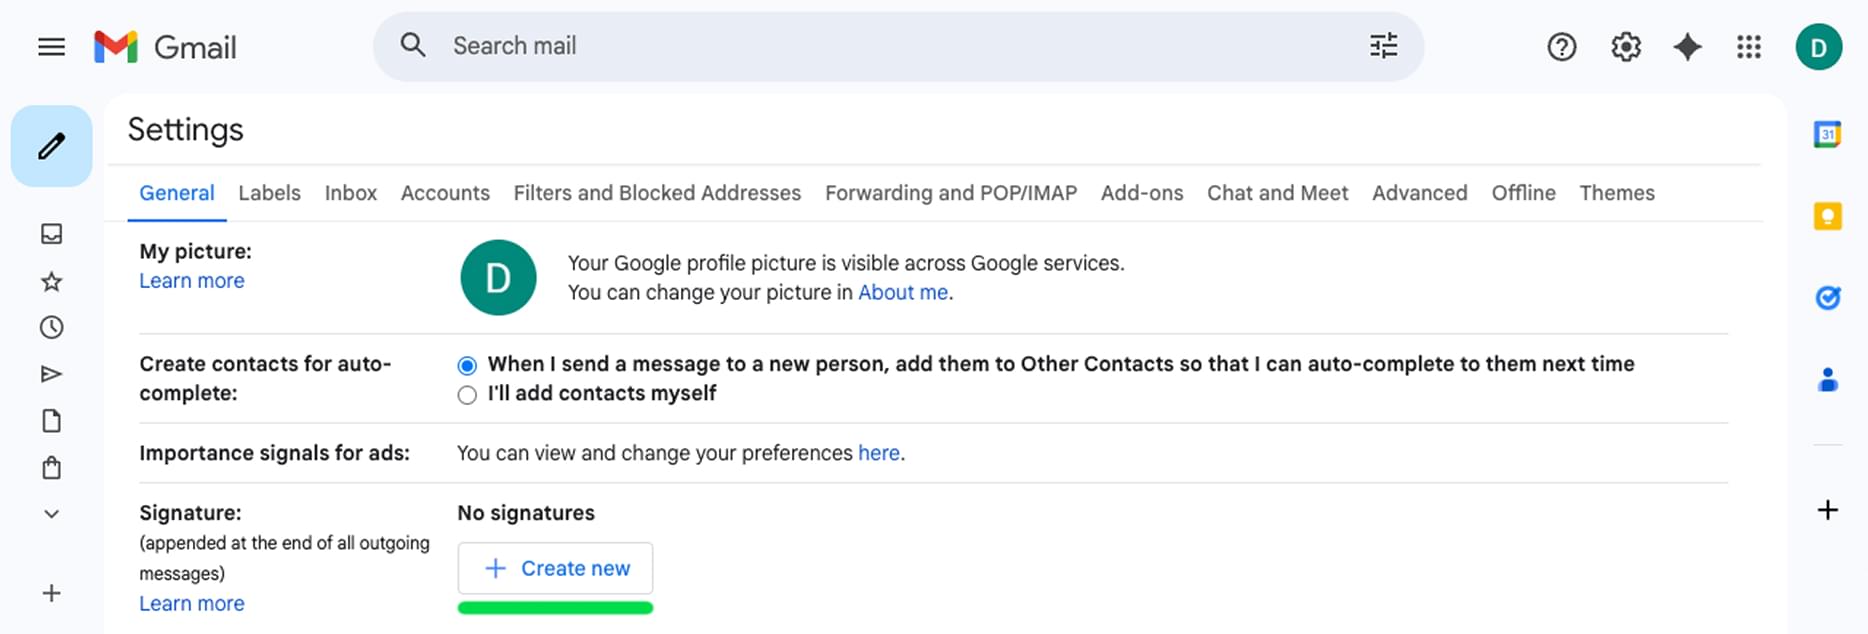Switch to the Labels tab

click(x=269, y=193)
